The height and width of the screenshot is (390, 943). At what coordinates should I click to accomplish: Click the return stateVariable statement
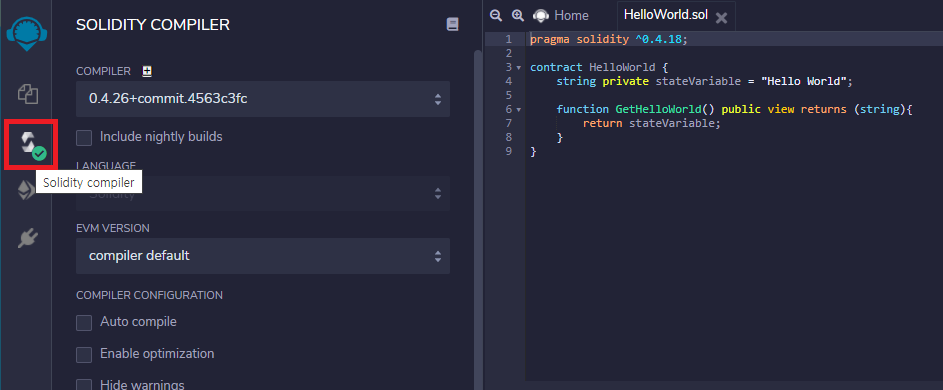pos(651,123)
